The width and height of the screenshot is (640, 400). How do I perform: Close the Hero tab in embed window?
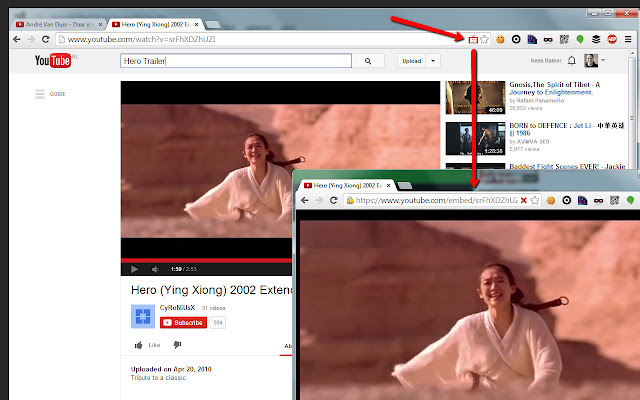point(389,185)
